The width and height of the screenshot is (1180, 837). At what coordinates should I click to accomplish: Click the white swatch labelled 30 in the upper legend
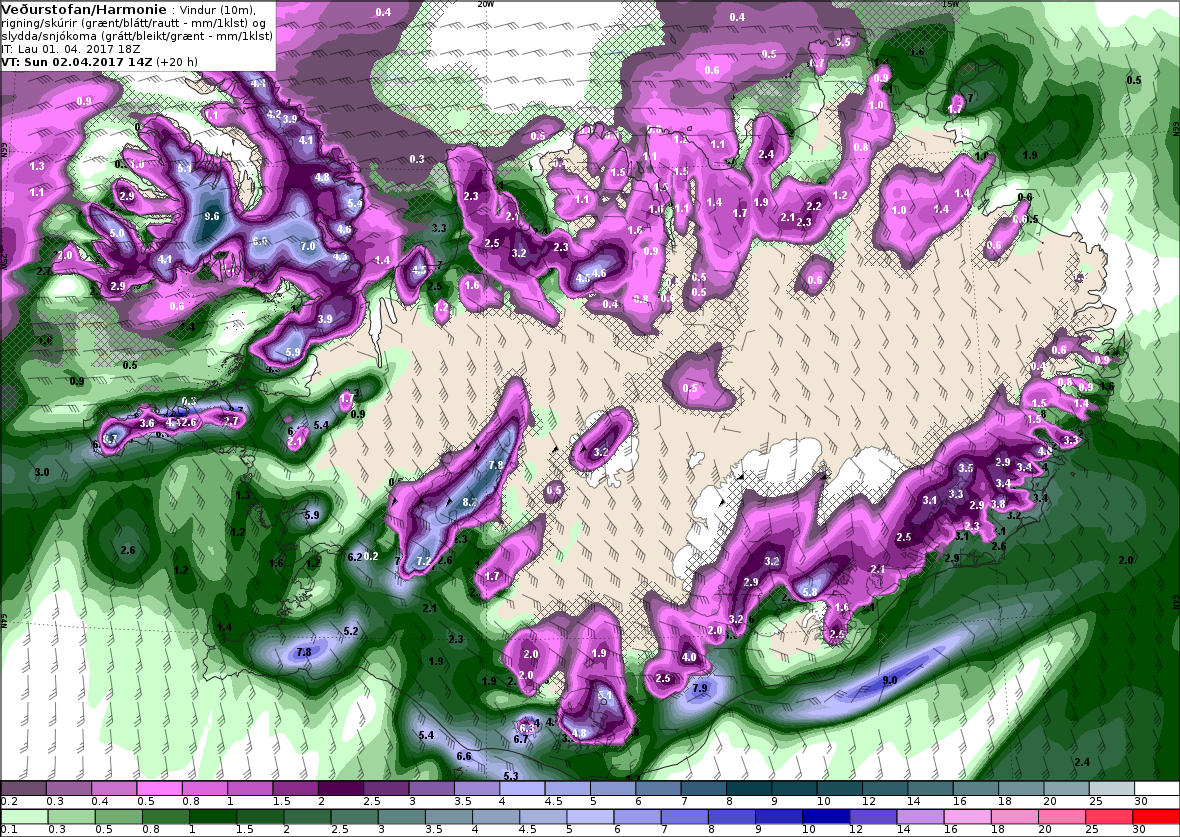(x=1156, y=789)
